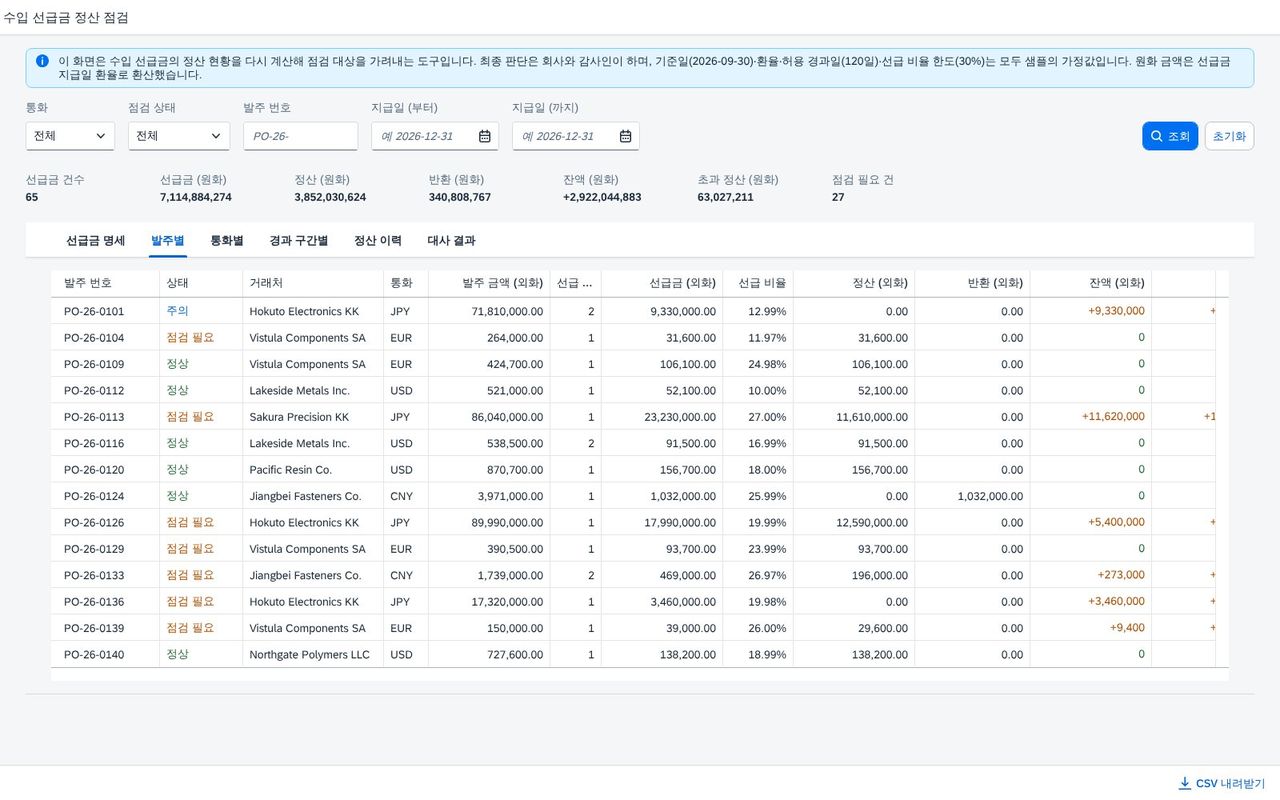Click the 선급 비율 column header
Image resolution: width=1280 pixels, height=800 pixels.
[758, 283]
